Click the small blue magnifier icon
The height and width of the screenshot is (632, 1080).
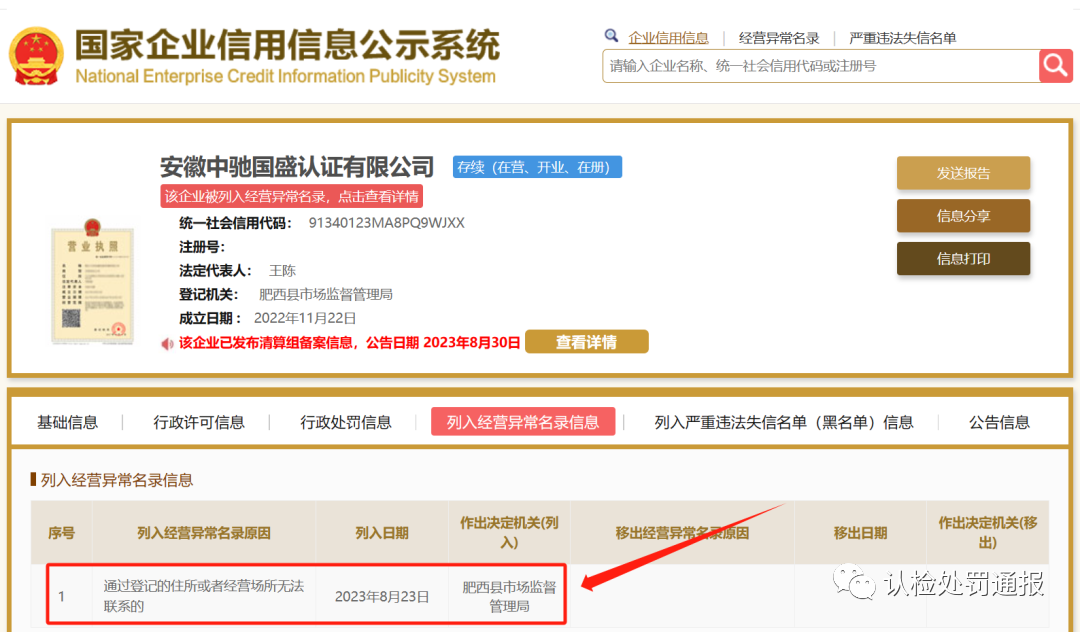click(x=611, y=36)
